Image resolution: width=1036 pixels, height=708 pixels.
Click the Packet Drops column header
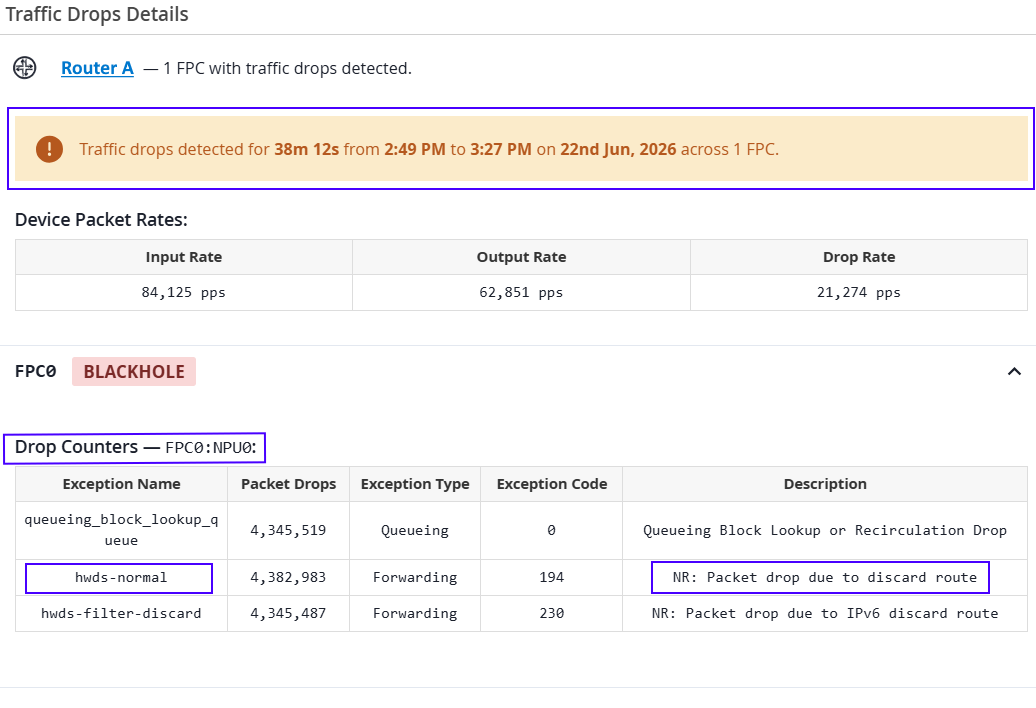[289, 484]
